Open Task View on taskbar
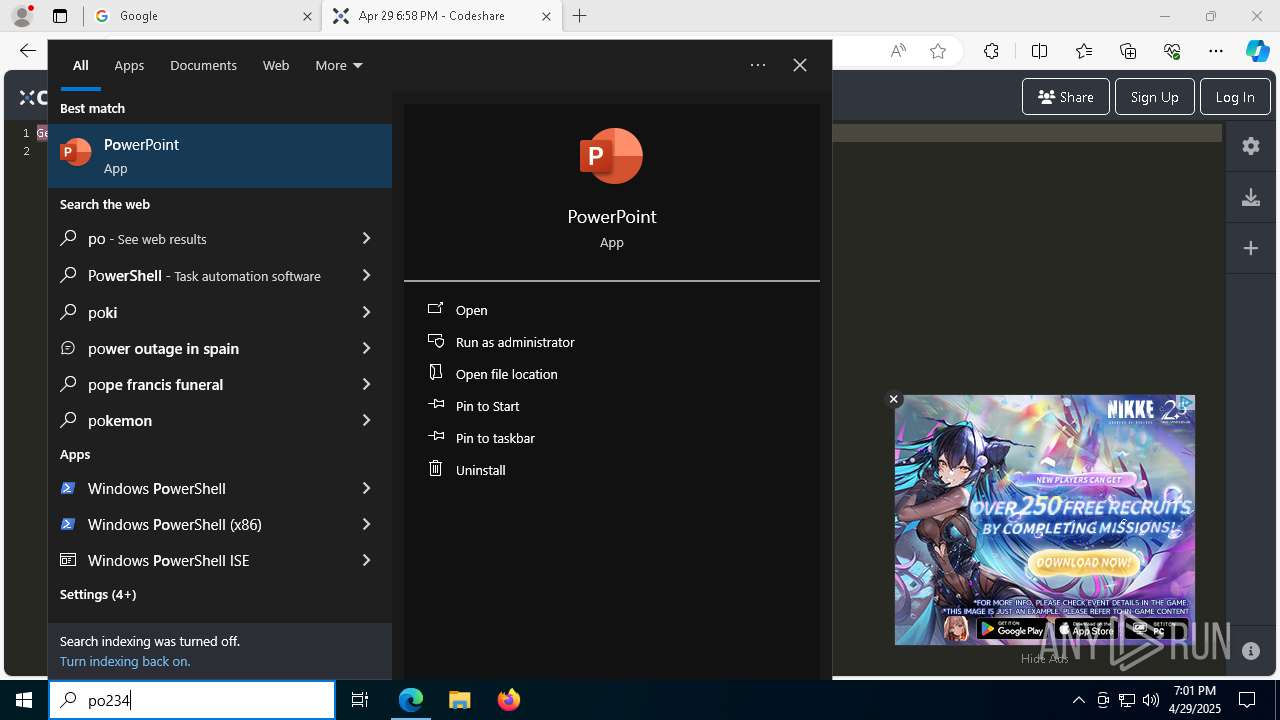The image size is (1280, 720). tap(360, 700)
